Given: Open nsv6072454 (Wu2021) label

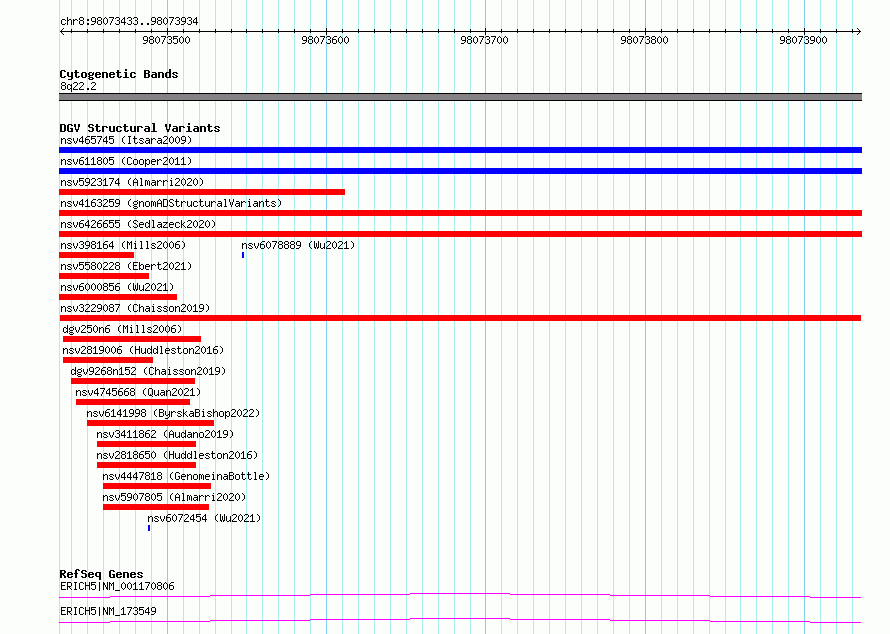Looking at the screenshot, I should [204, 518].
